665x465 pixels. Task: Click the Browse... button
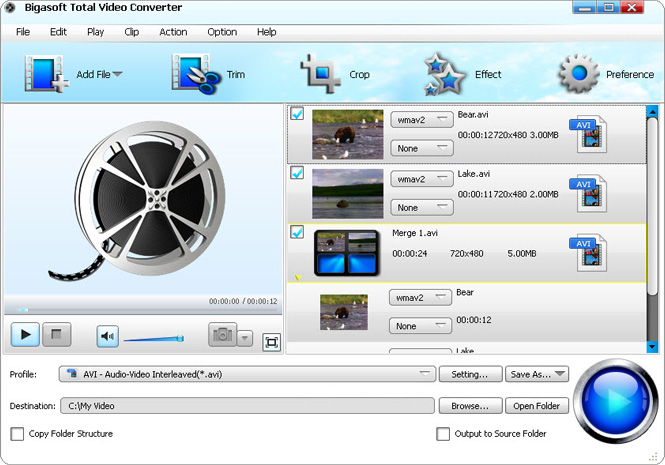(x=470, y=406)
